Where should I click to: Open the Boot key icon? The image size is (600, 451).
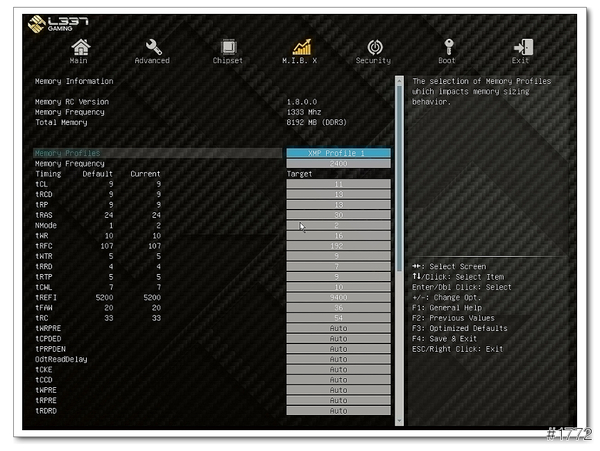pos(449,47)
